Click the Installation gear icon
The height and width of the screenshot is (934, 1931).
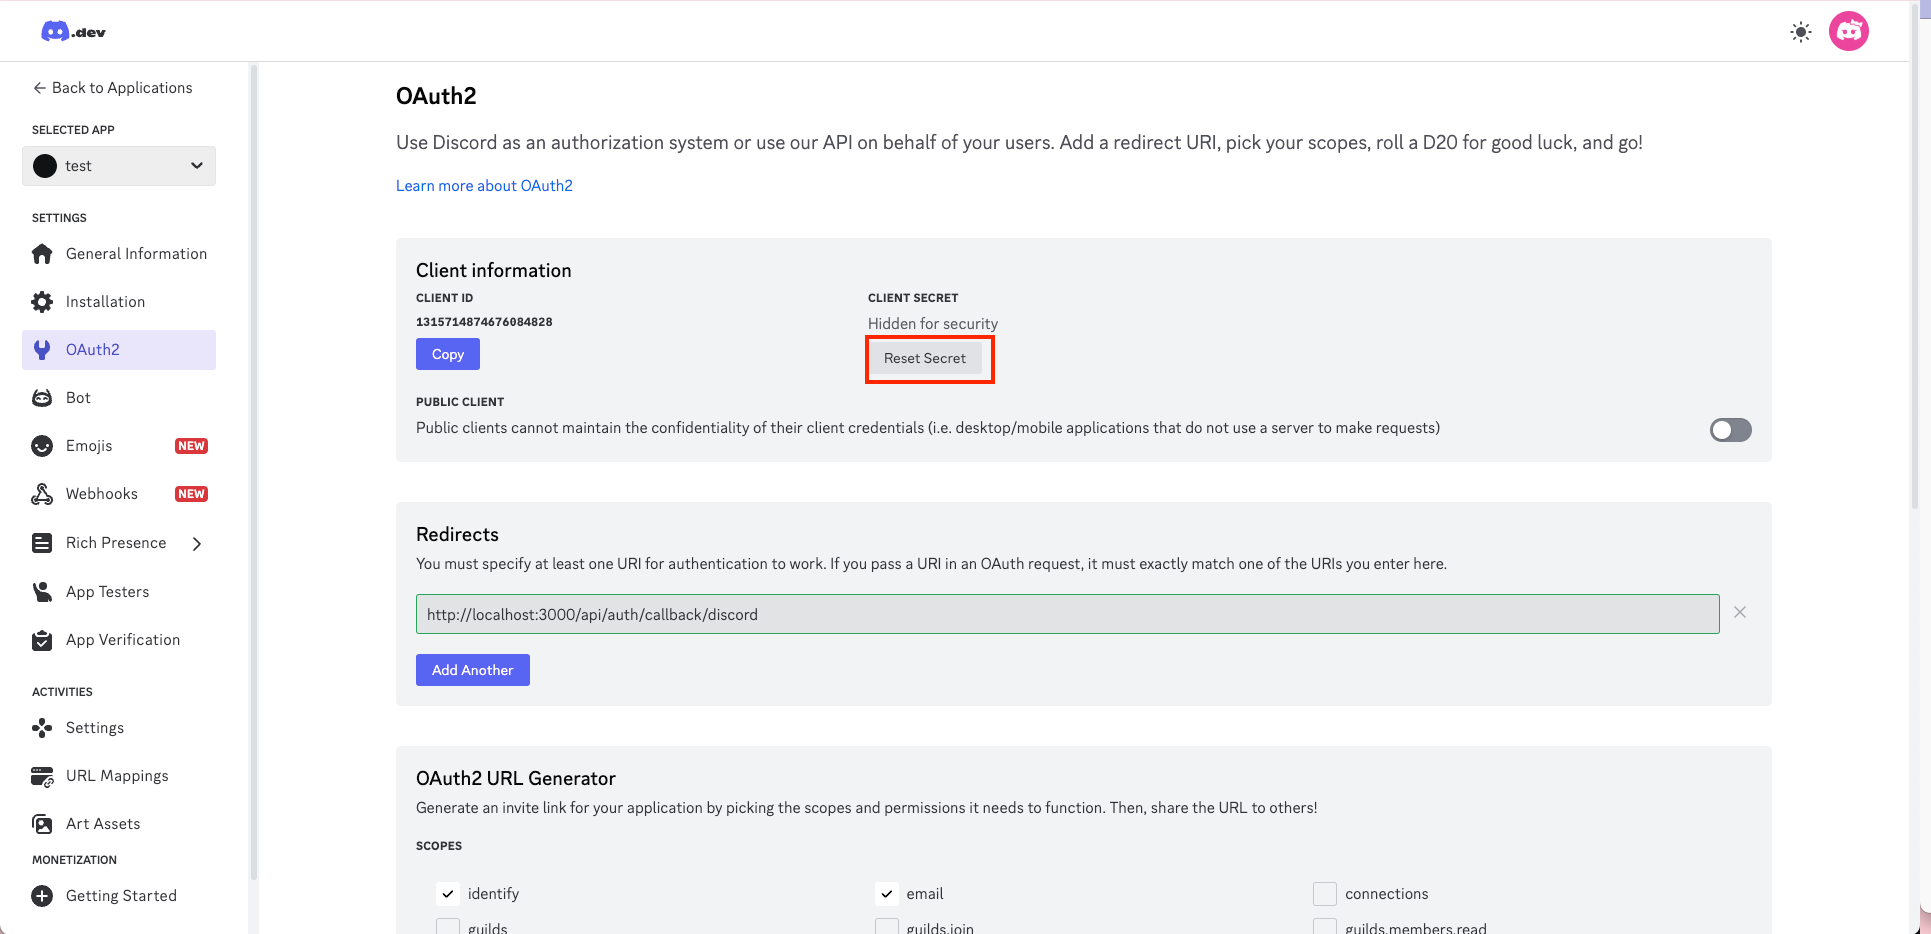coord(42,302)
